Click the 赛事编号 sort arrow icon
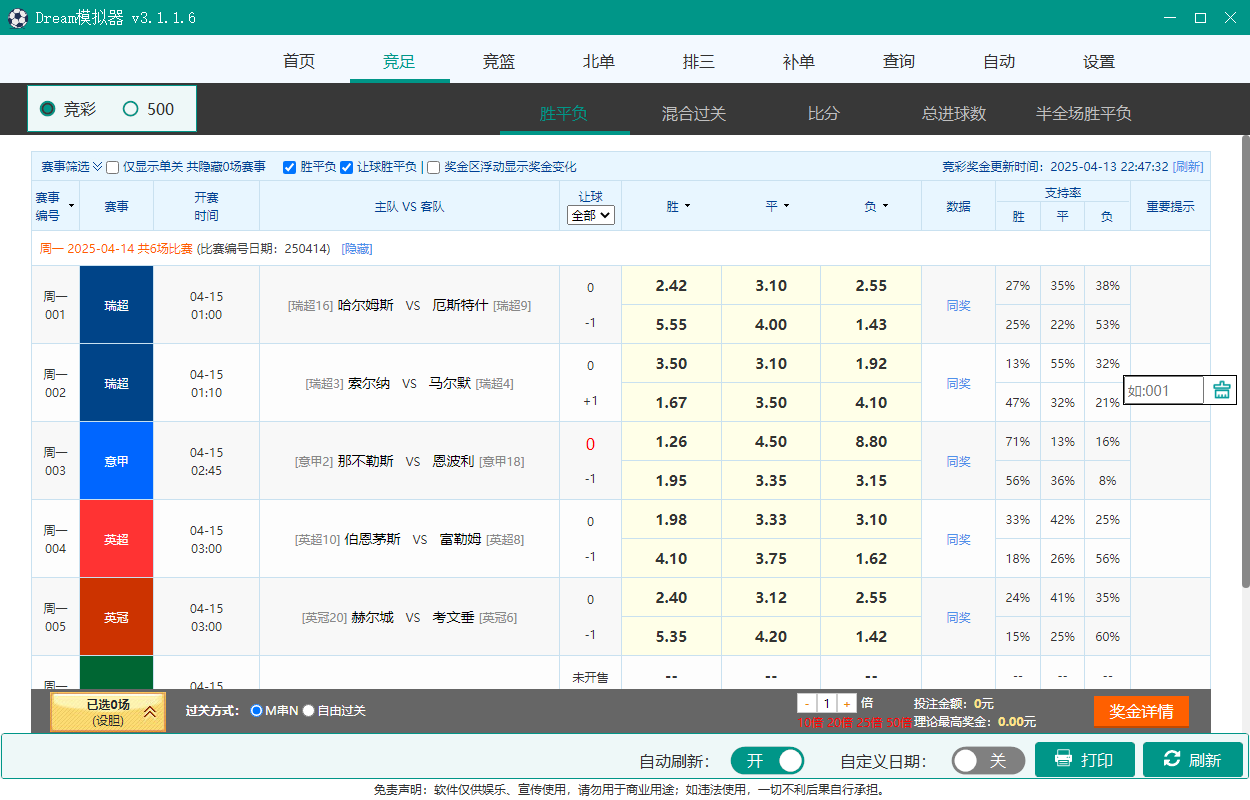1250x800 pixels. 71,206
